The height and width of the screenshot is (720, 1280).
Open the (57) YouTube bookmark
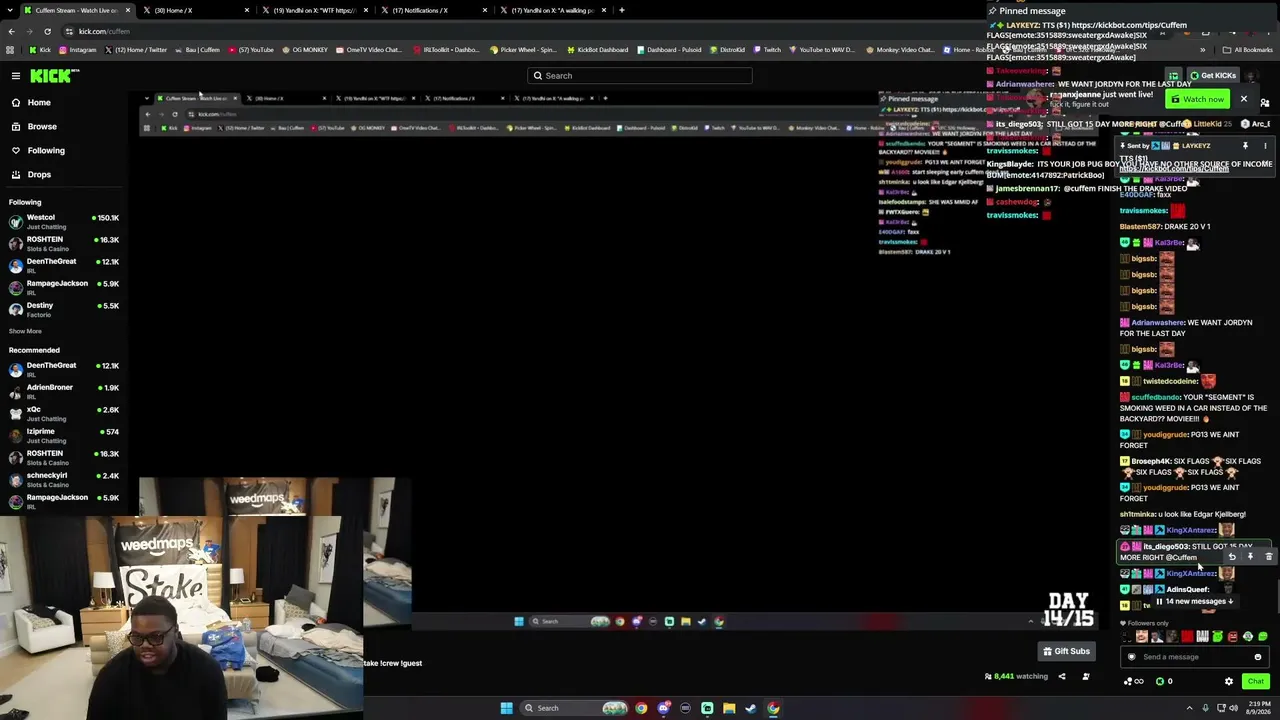pos(251,50)
